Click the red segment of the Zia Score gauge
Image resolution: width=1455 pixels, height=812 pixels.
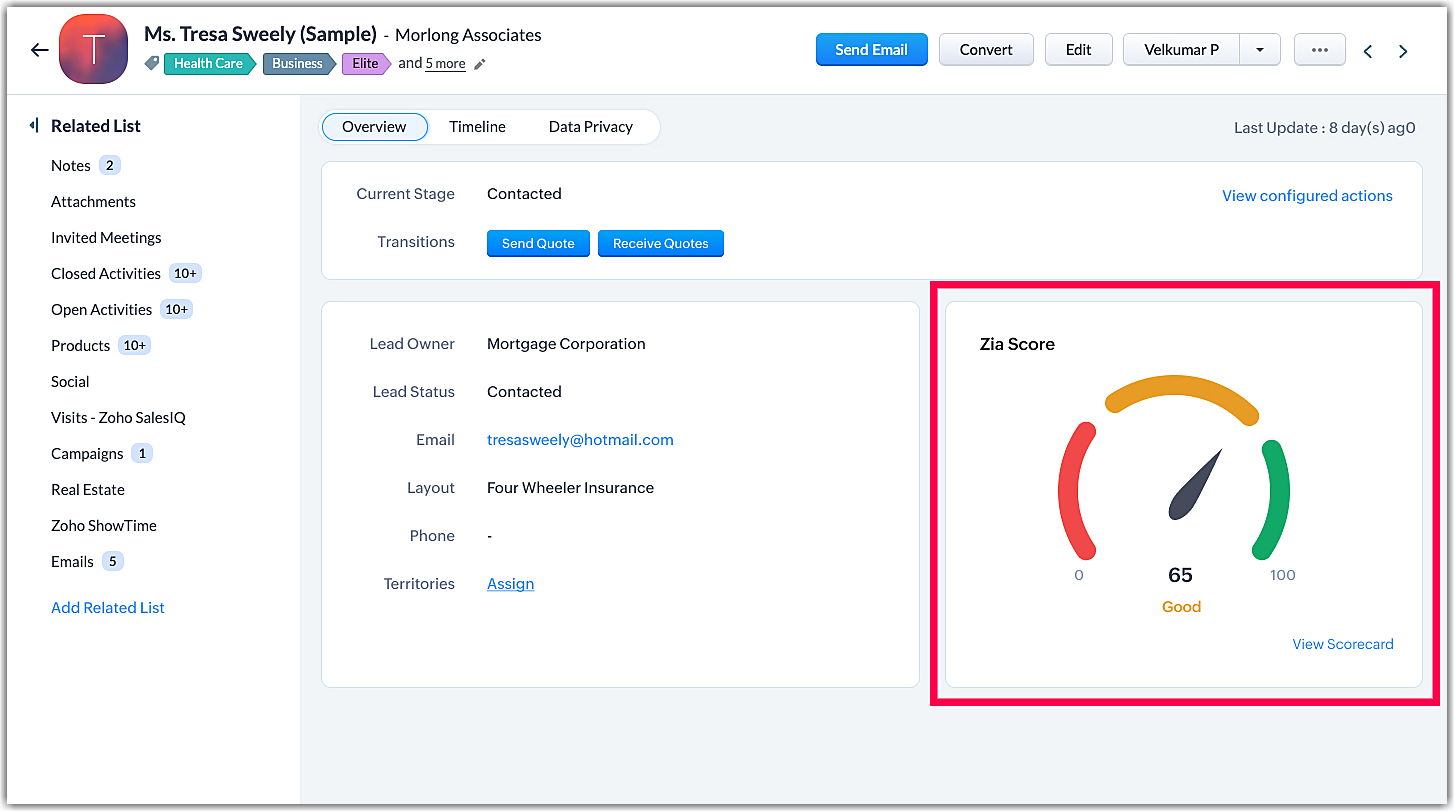[1069, 490]
